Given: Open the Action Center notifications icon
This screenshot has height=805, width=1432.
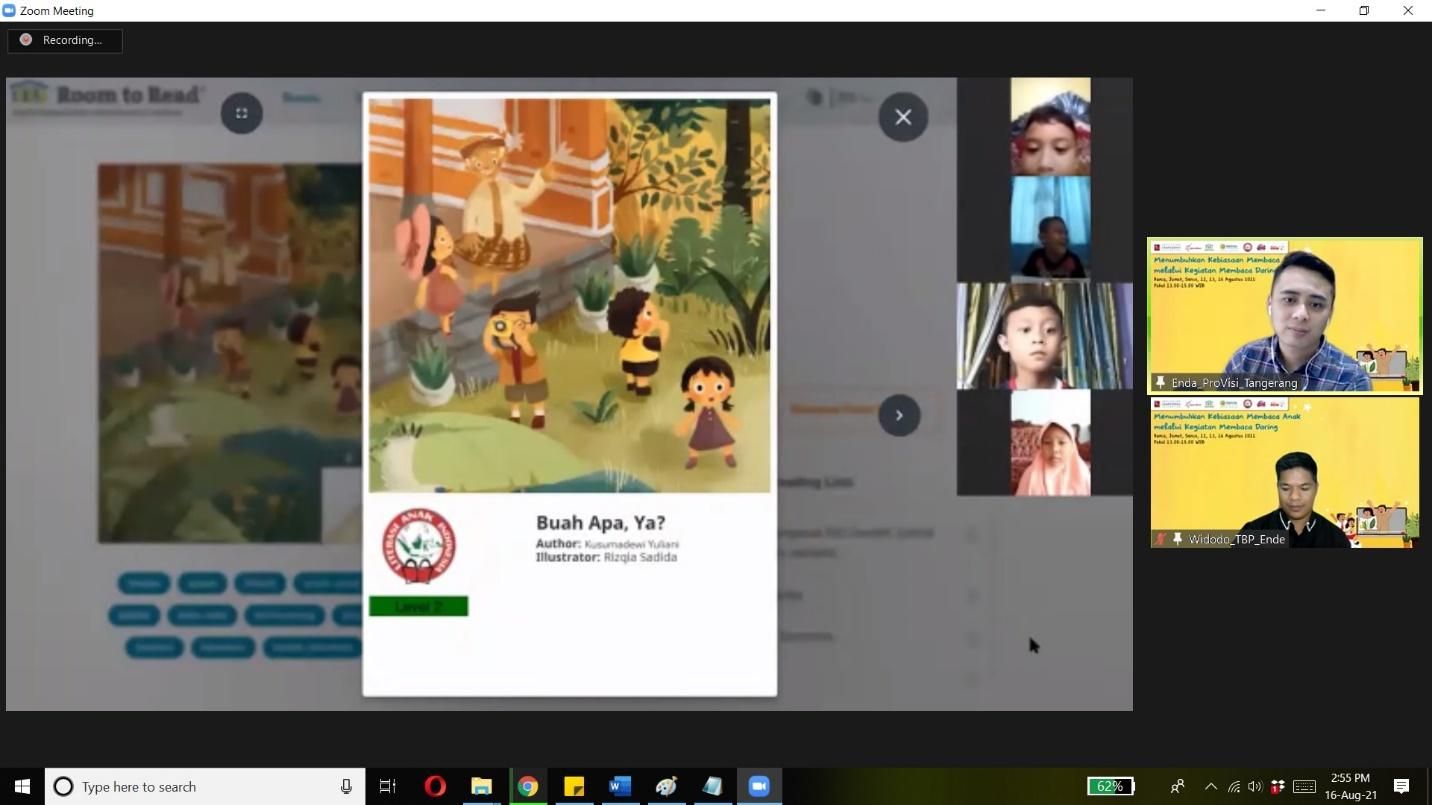Looking at the screenshot, I should click(1402, 787).
